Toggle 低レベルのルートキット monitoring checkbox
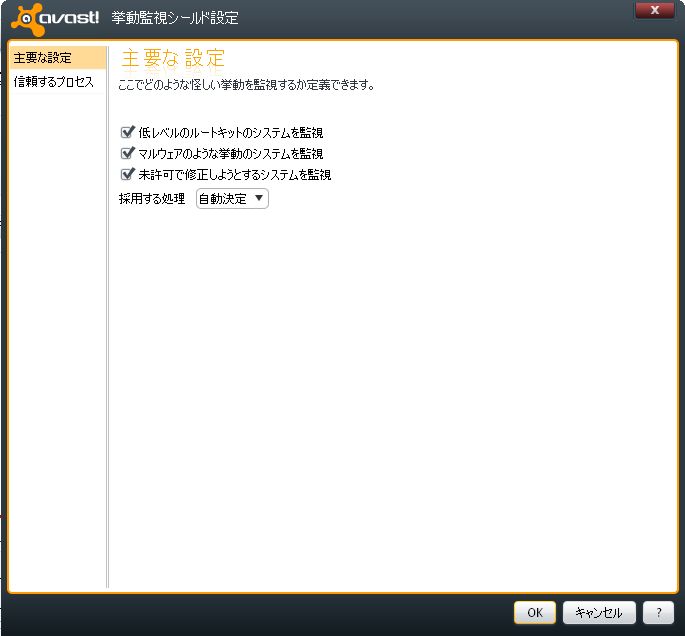The height and width of the screenshot is (636, 685). (x=127, y=132)
